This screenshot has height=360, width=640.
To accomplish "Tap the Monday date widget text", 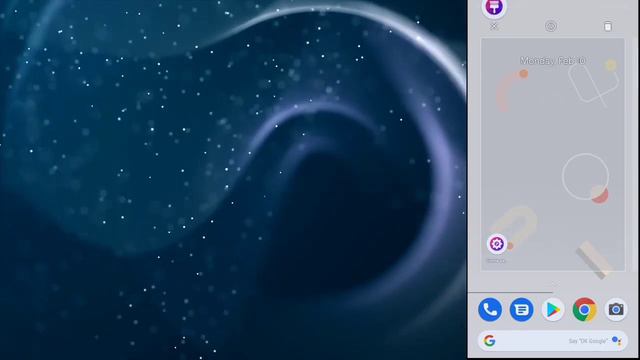I will [x=553, y=61].
